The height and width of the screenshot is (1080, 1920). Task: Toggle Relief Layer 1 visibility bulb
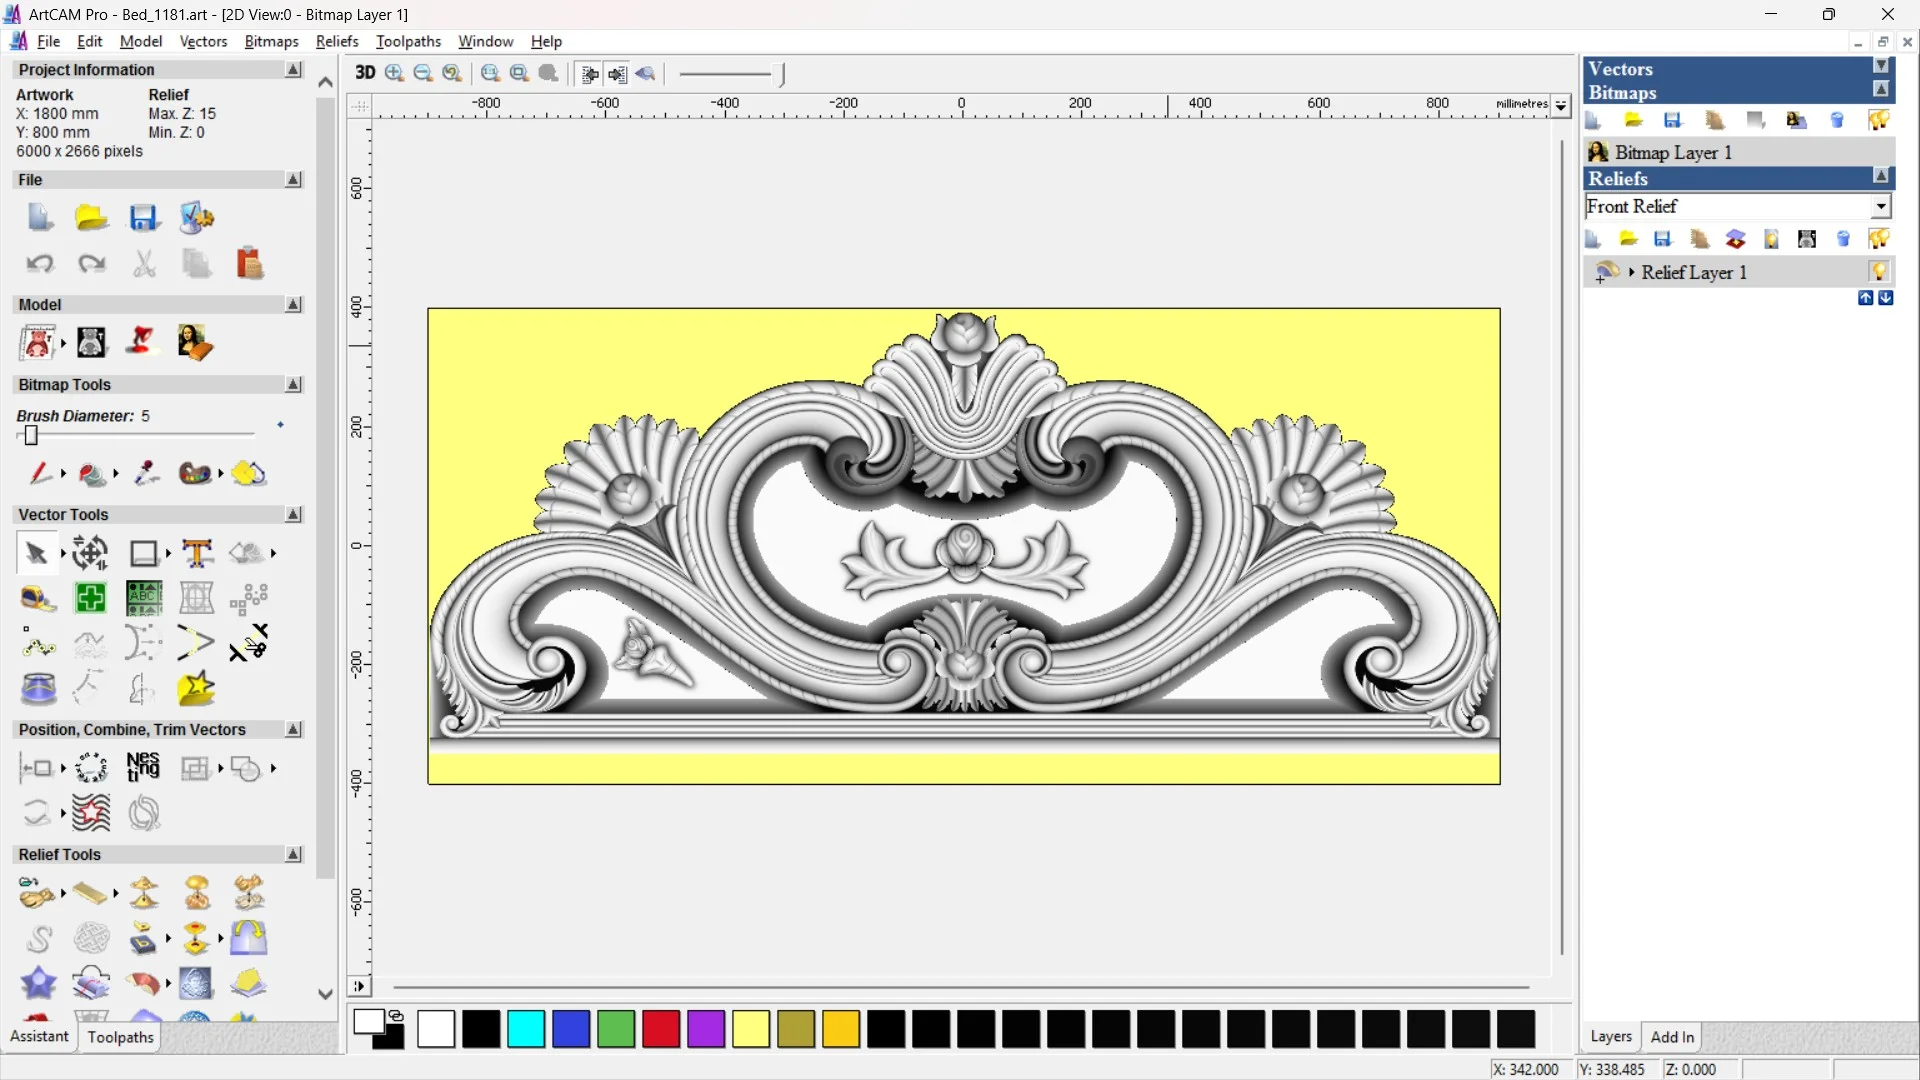click(1879, 272)
